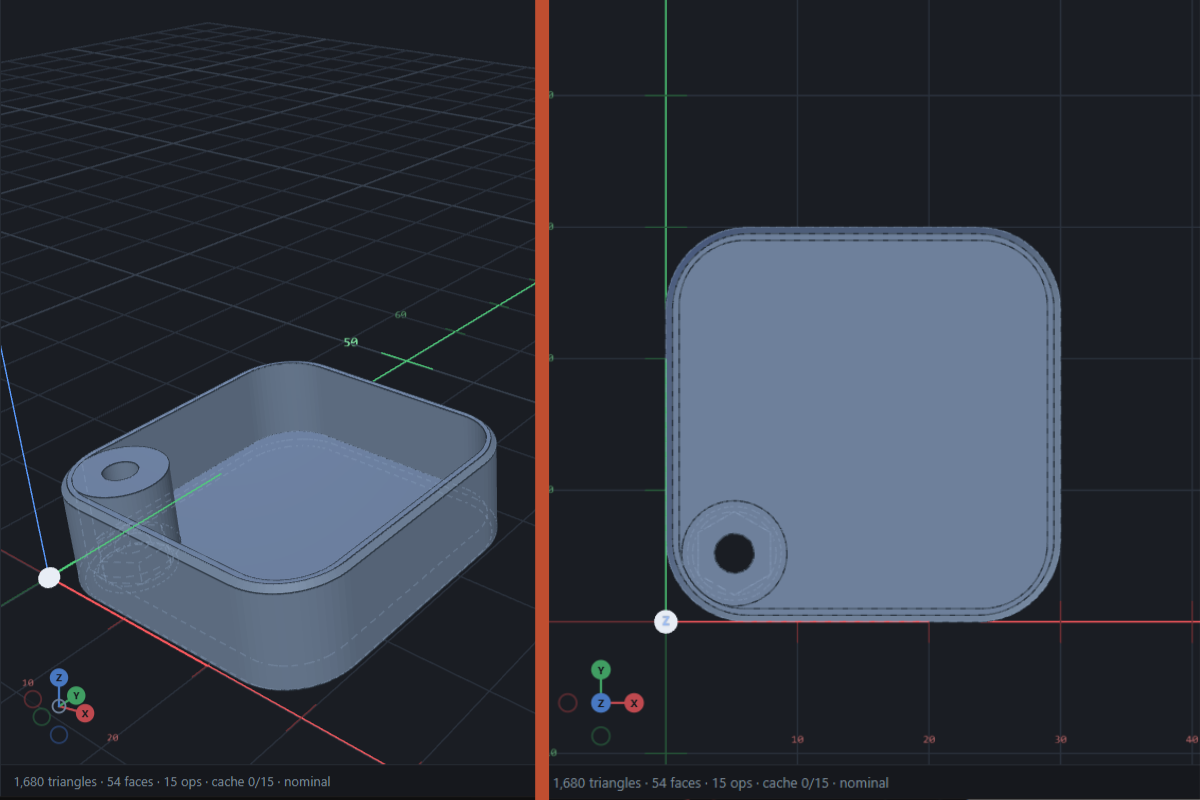Screen dimensions: 1200x800
Task: Click the green Y axis in right viewport gizmo
Action: [x=601, y=669]
